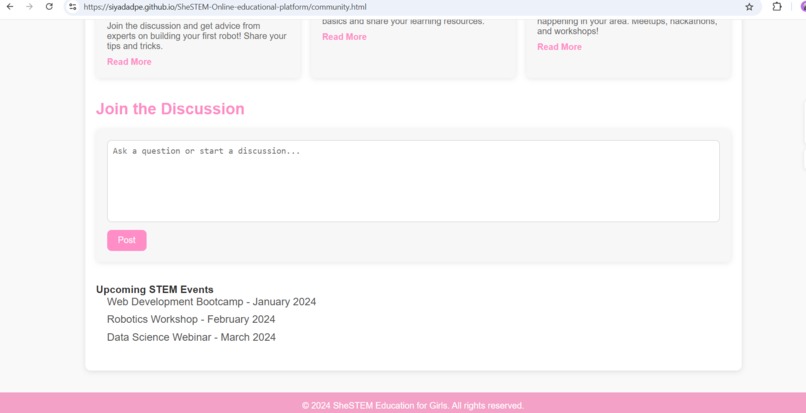Click the footer copyright text for SheSTEM
Image resolution: width=806 pixels, height=413 pixels.
click(x=413, y=406)
